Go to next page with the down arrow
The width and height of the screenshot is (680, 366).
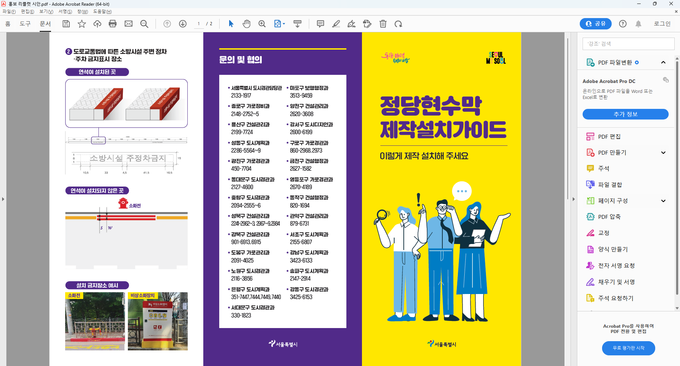183,24
